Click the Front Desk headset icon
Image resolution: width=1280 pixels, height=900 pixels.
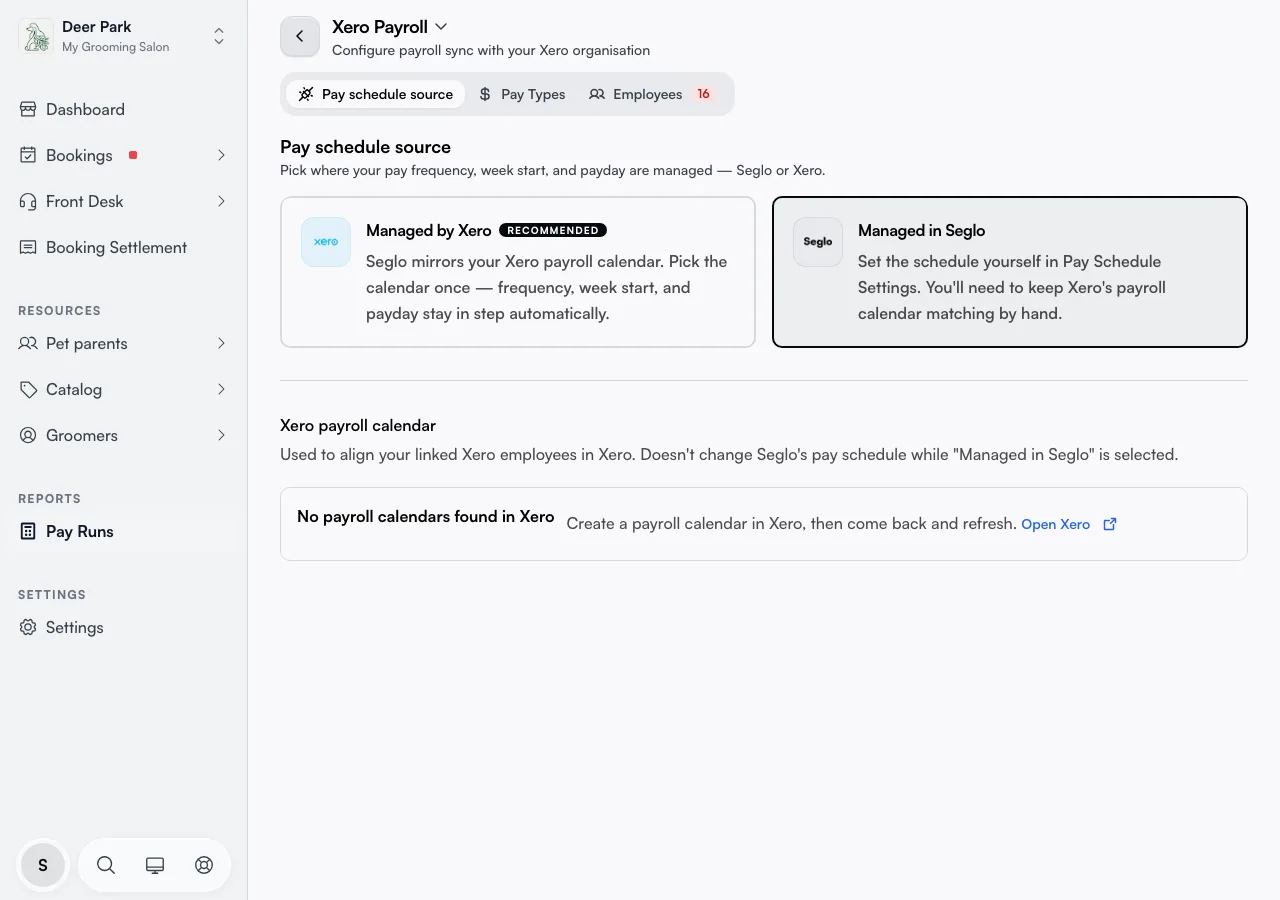pos(28,201)
